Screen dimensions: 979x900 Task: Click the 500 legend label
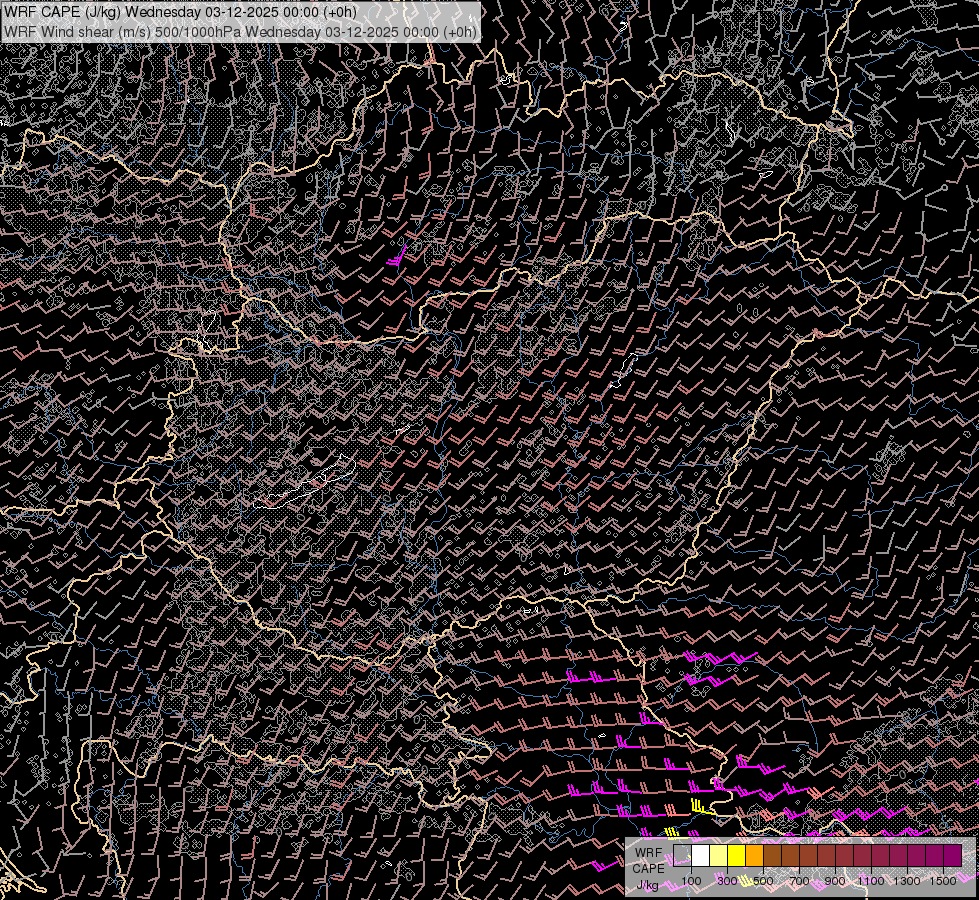[x=763, y=881]
